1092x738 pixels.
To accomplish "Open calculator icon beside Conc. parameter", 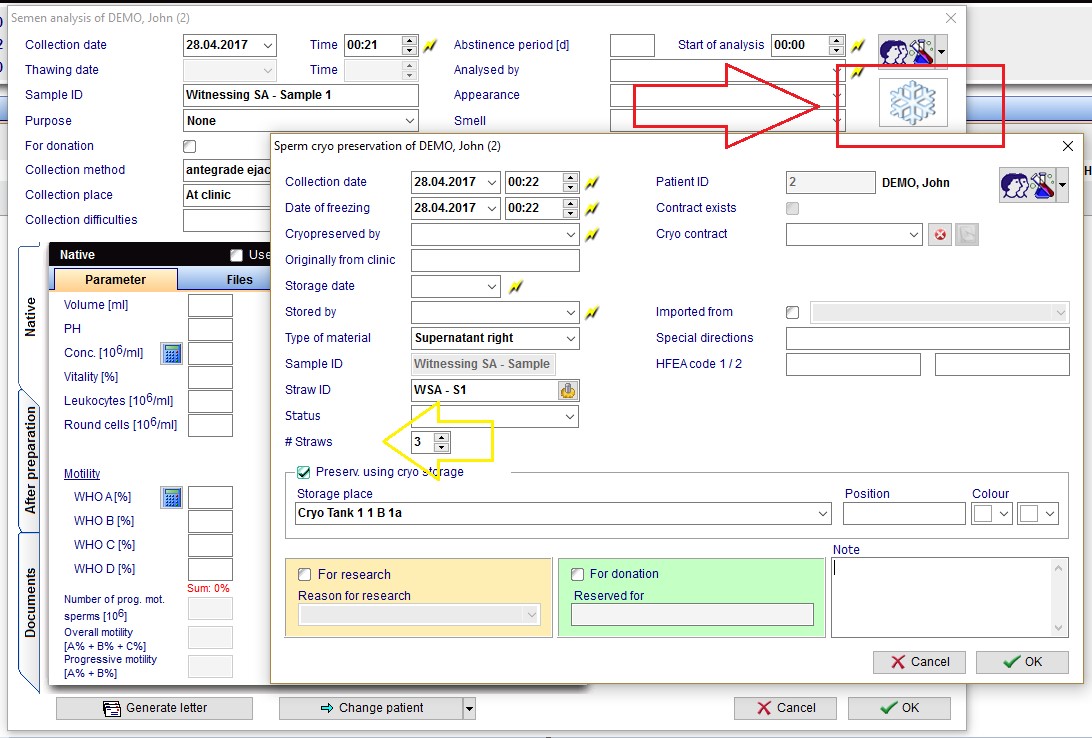I will pos(171,354).
